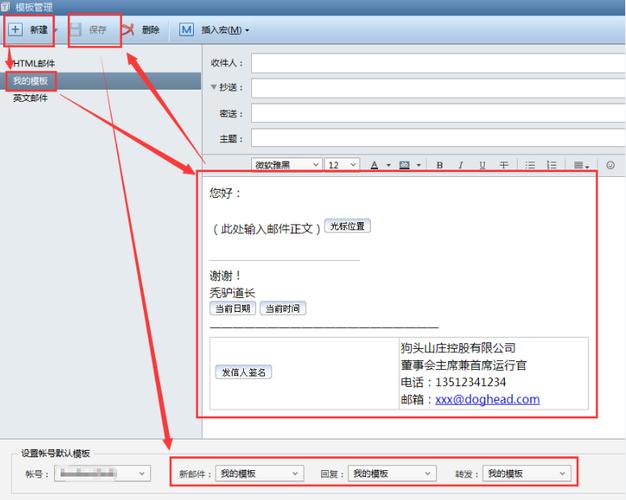Click the 新建 (New) template button

click(x=29, y=30)
